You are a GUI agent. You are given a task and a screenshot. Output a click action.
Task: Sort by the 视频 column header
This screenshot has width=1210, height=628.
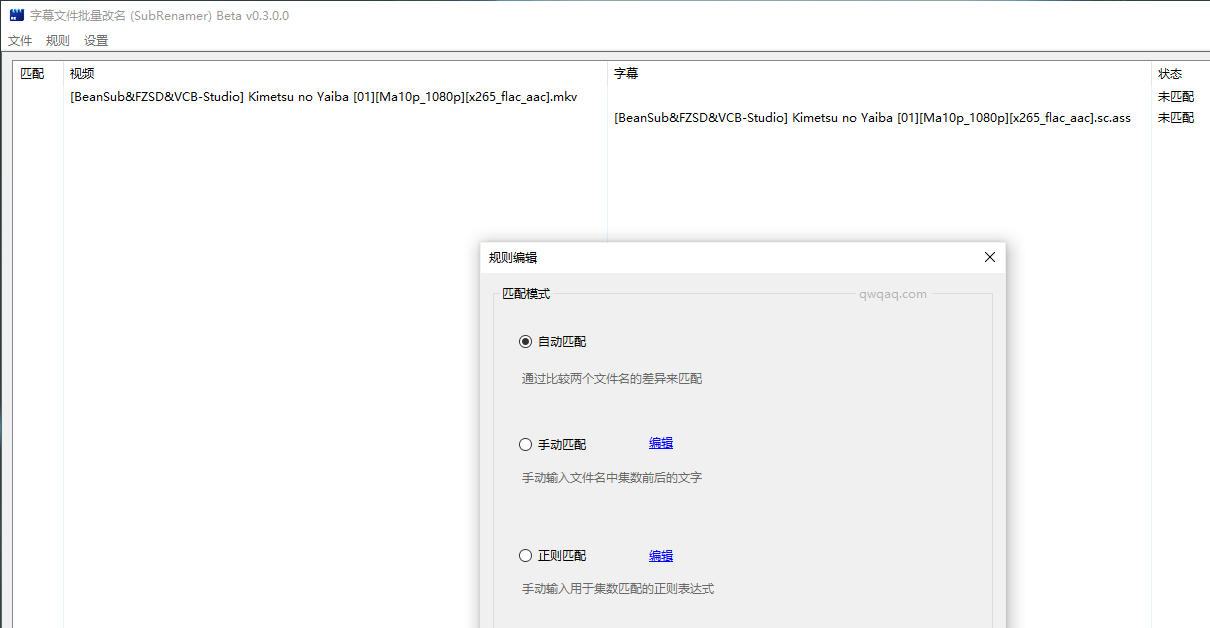coord(82,74)
